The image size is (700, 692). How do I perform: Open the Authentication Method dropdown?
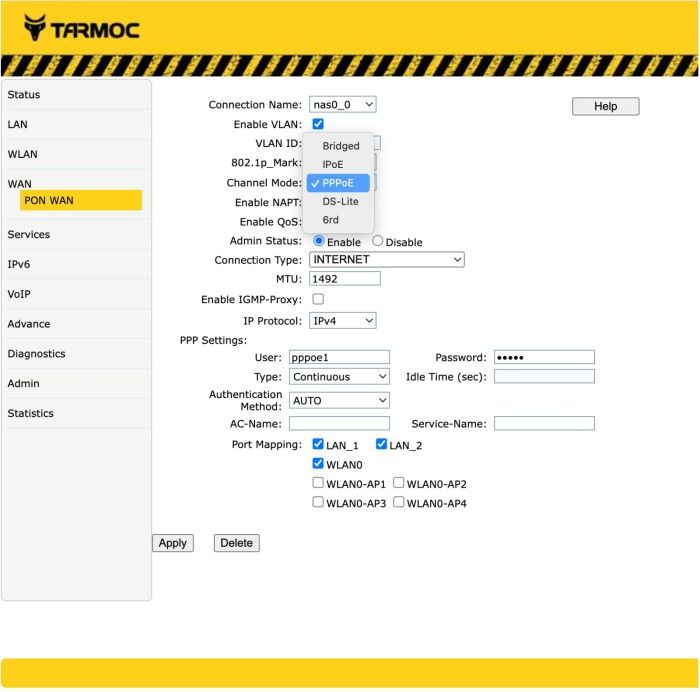tap(339, 400)
